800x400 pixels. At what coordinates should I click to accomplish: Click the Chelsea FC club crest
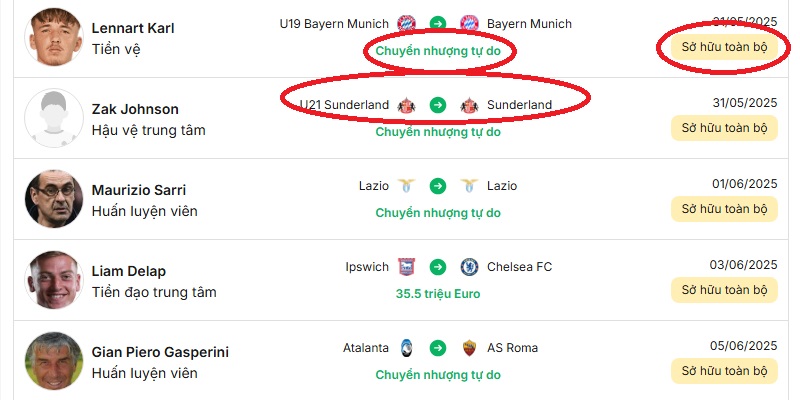(x=469, y=267)
